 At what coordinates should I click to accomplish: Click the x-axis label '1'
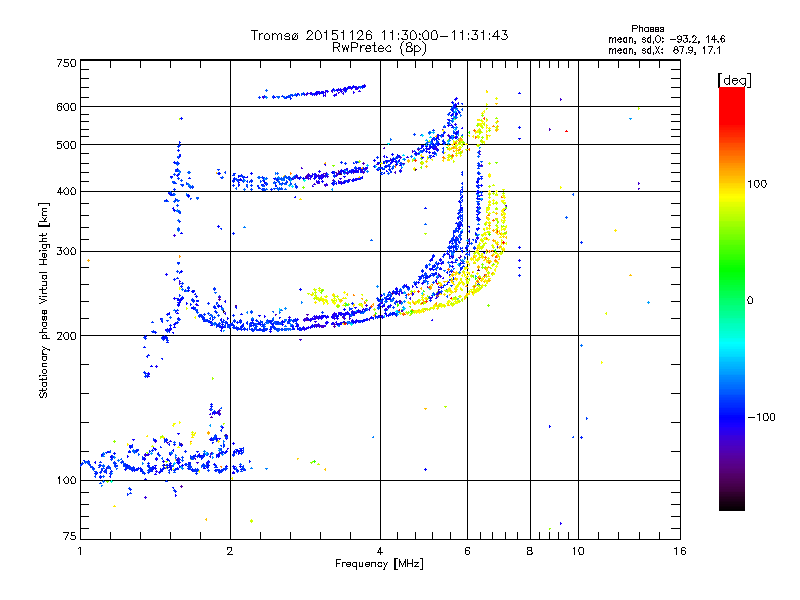pos(81,551)
